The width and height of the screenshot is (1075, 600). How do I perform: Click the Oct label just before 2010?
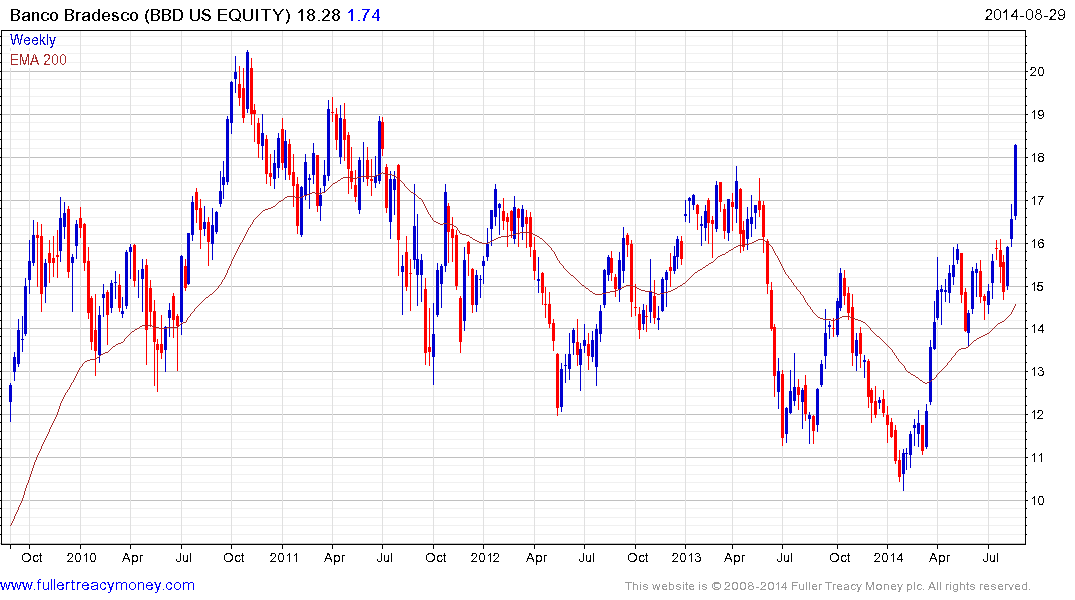(32, 557)
